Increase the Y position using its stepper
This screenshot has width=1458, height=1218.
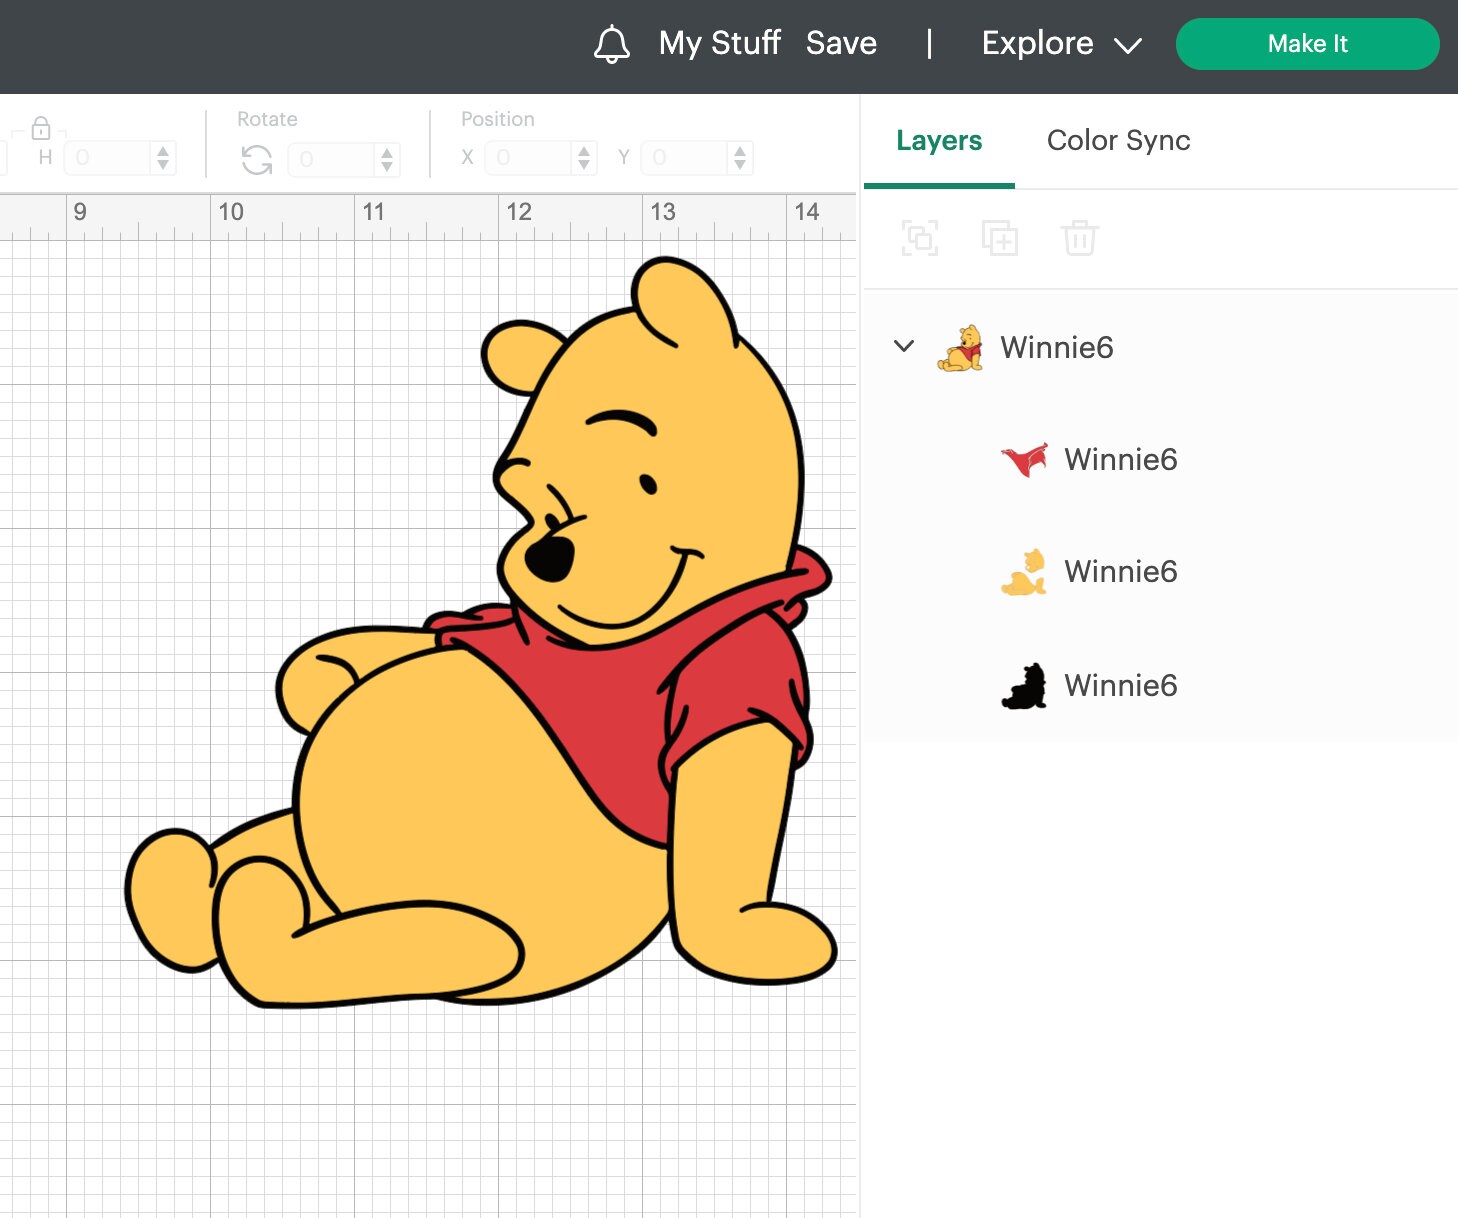coord(739,152)
